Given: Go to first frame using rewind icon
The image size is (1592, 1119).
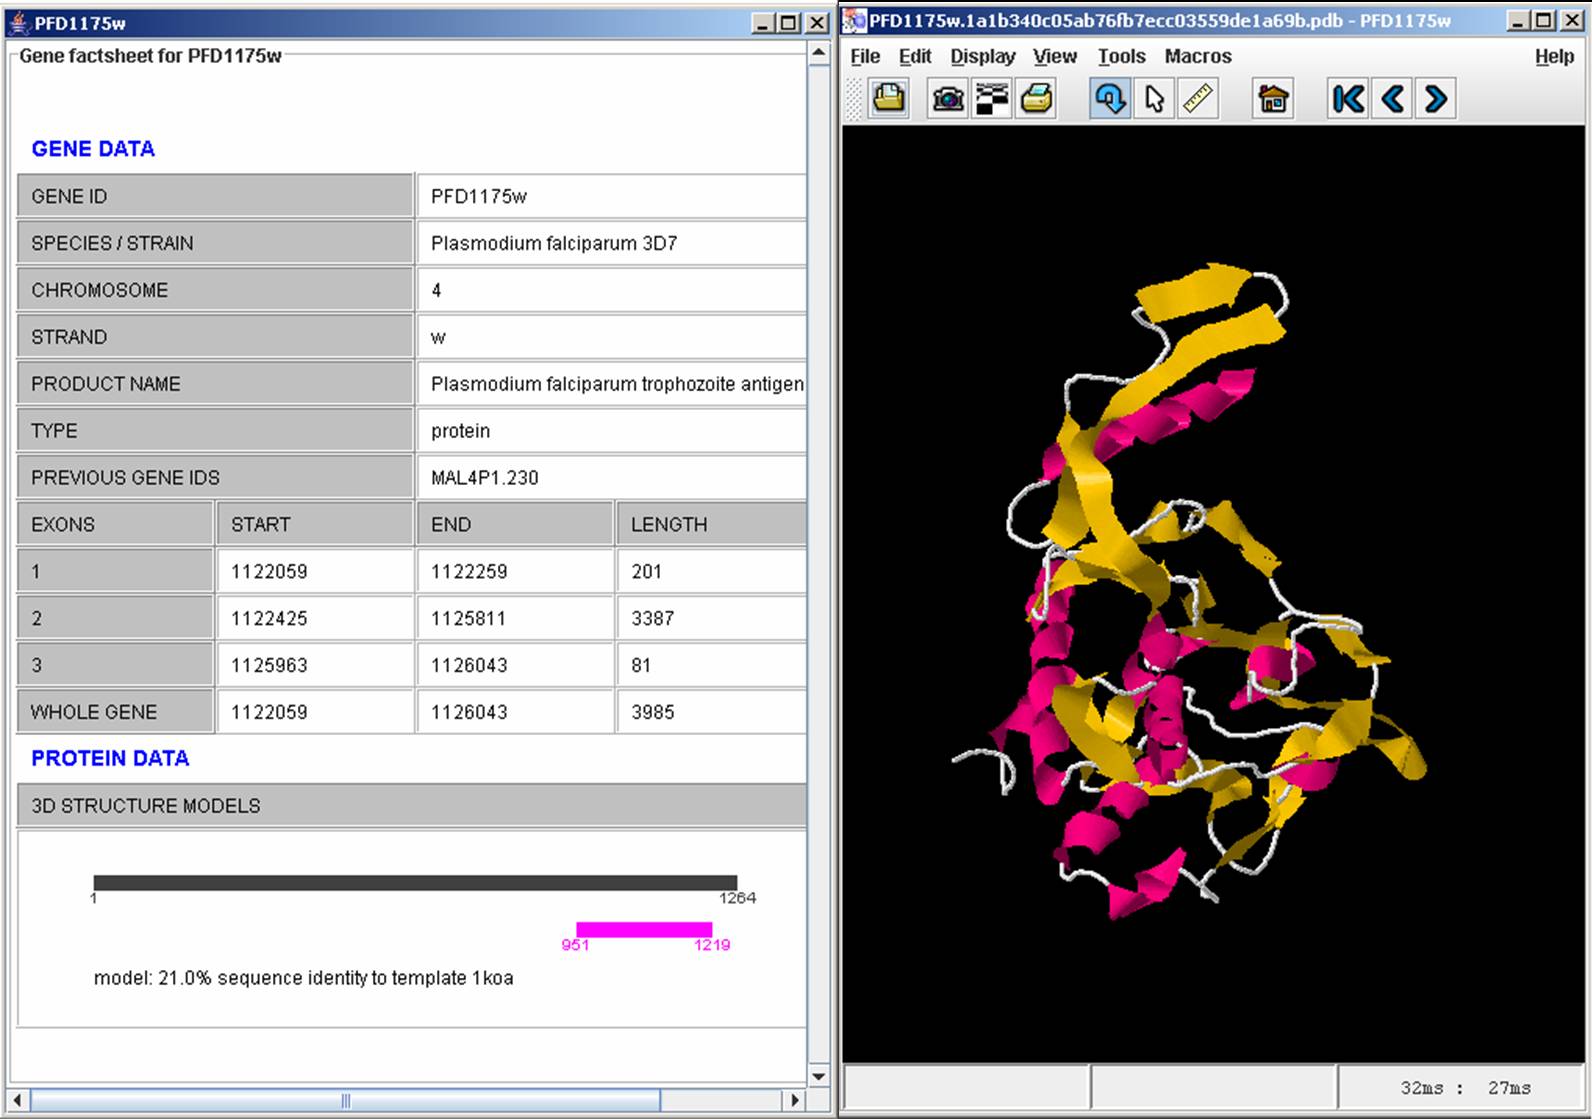Looking at the screenshot, I should click(x=1348, y=99).
